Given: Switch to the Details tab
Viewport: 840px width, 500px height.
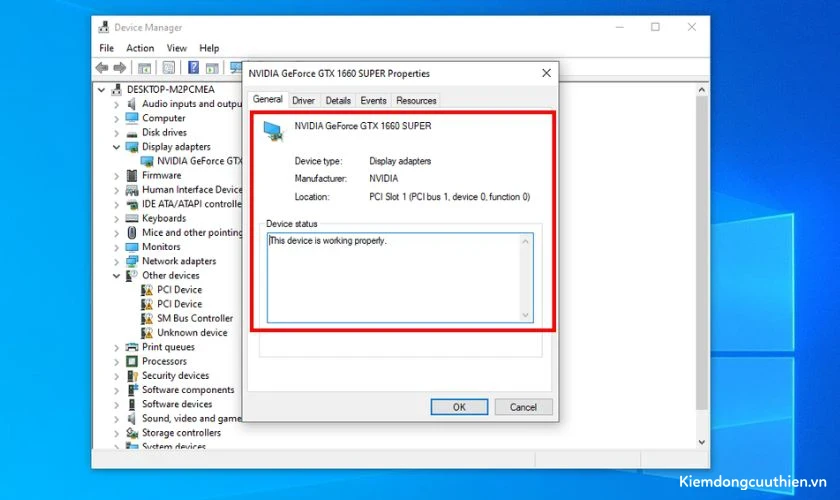Looking at the screenshot, I should pyautogui.click(x=338, y=100).
